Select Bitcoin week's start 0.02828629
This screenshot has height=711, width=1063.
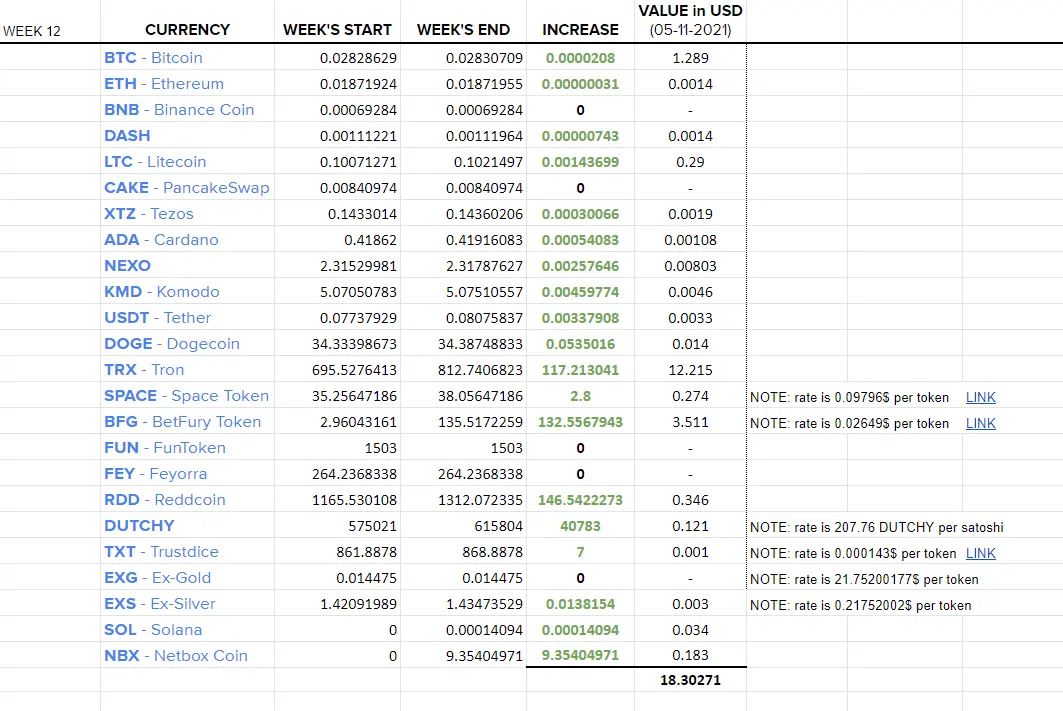[x=358, y=58]
